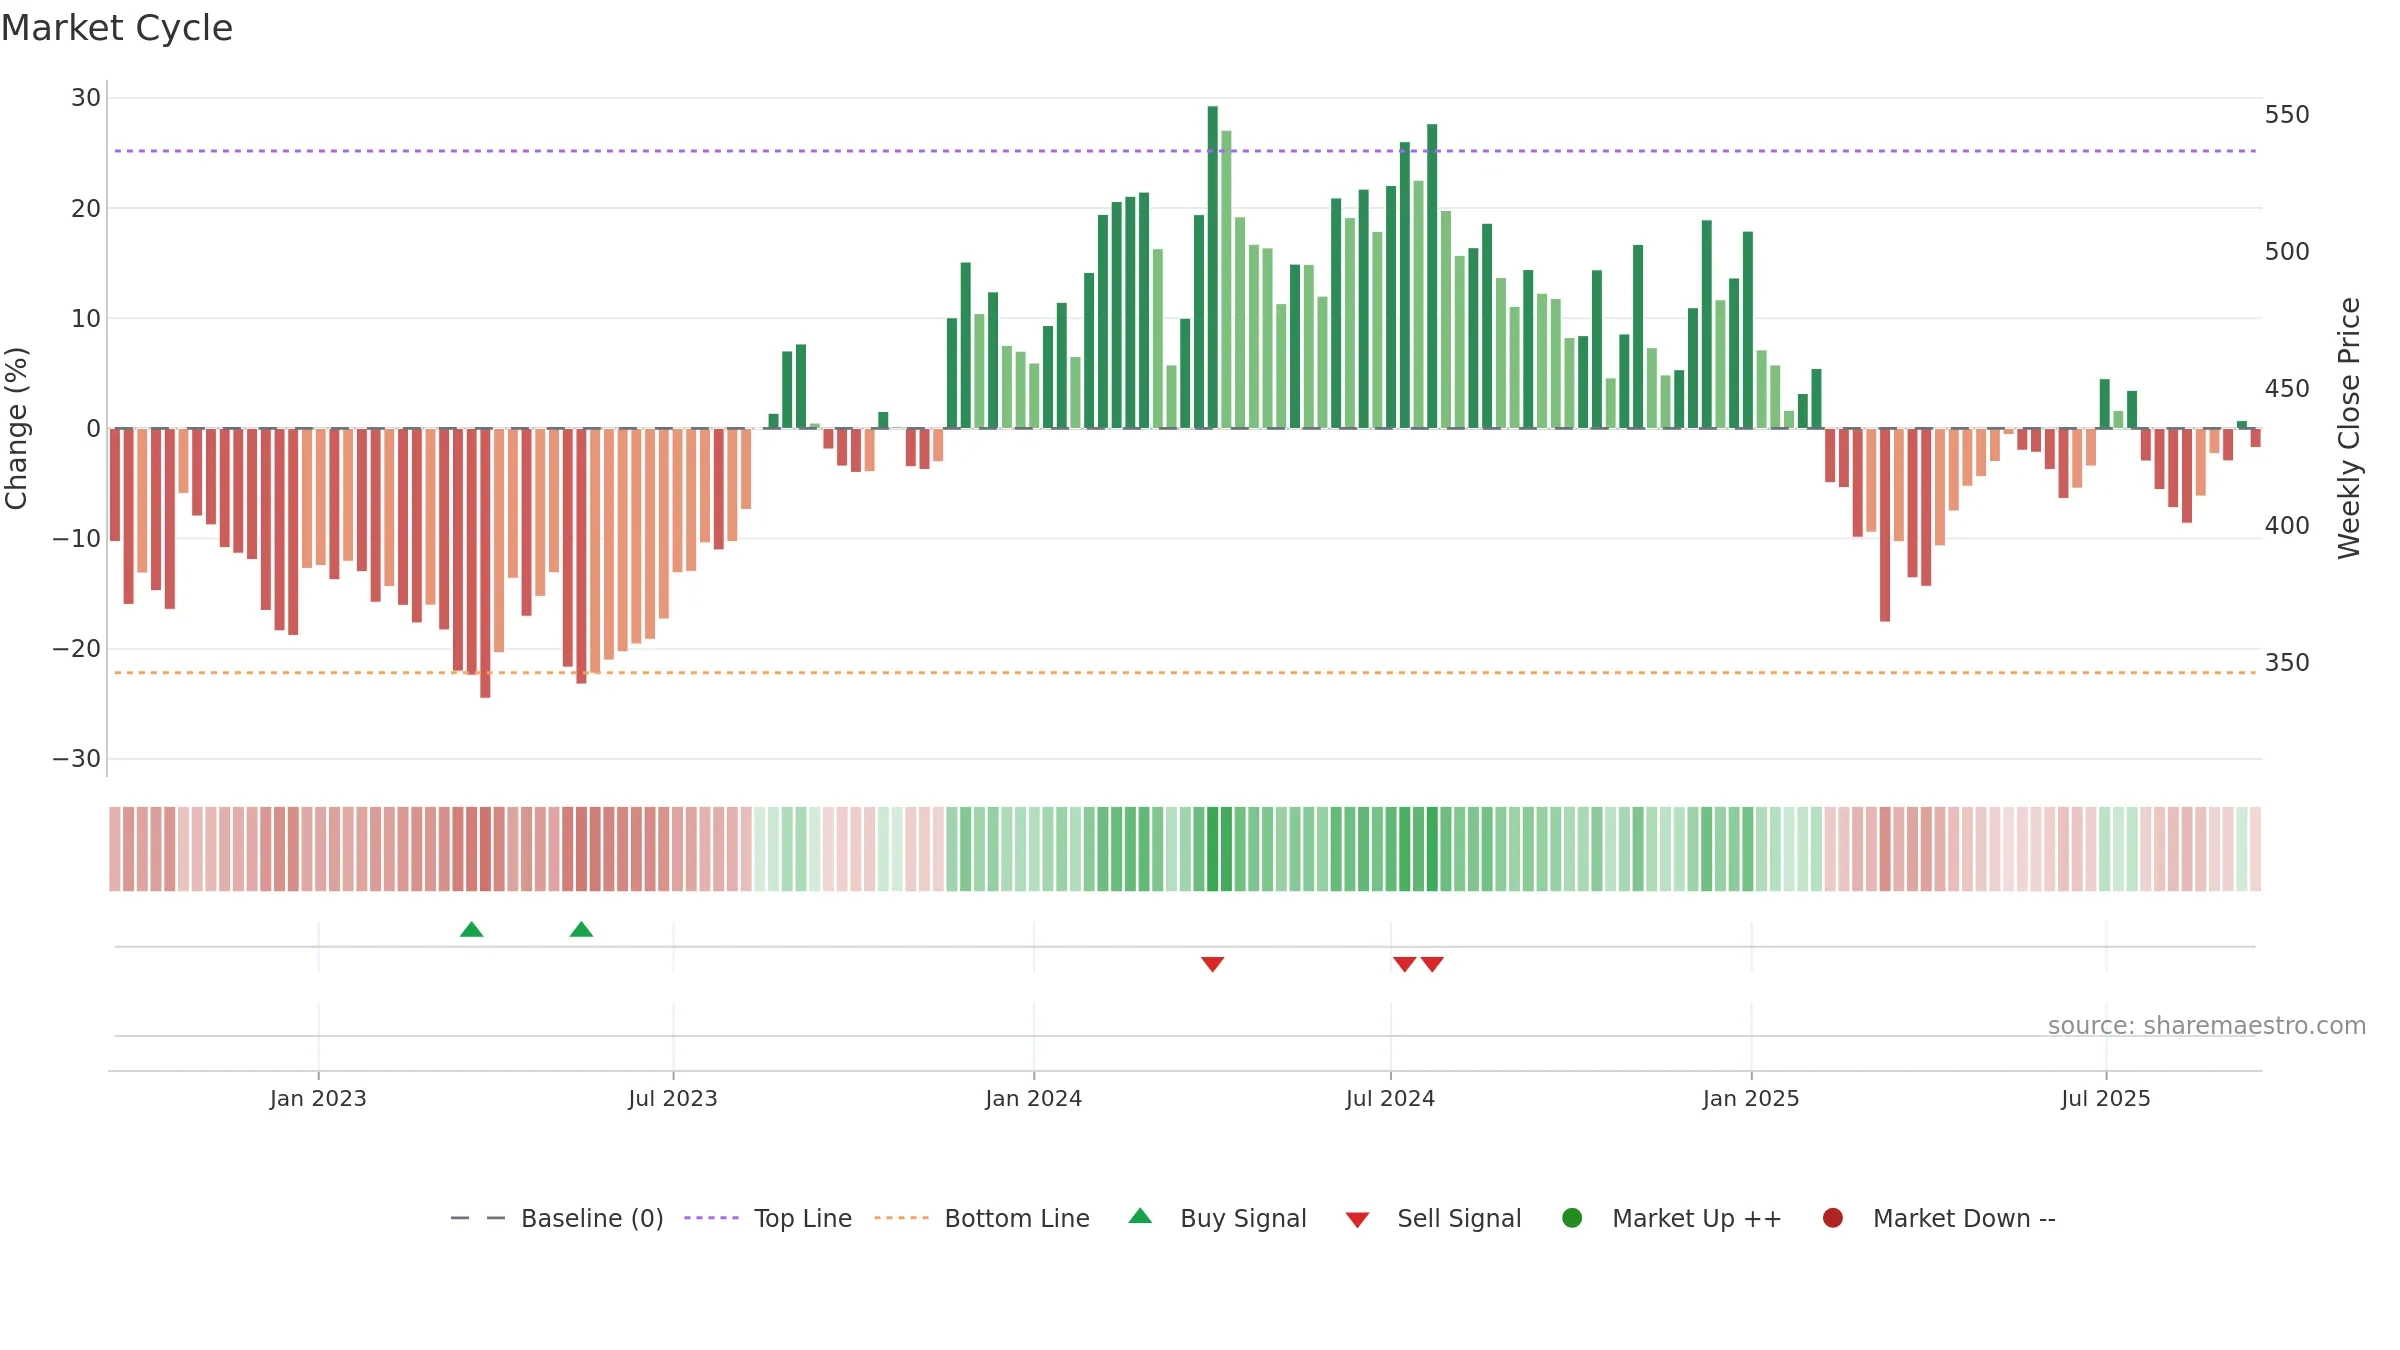Viewport: 2400px width, 1350px height.
Task: Click the 500 tick on right axis
Action: [2287, 252]
